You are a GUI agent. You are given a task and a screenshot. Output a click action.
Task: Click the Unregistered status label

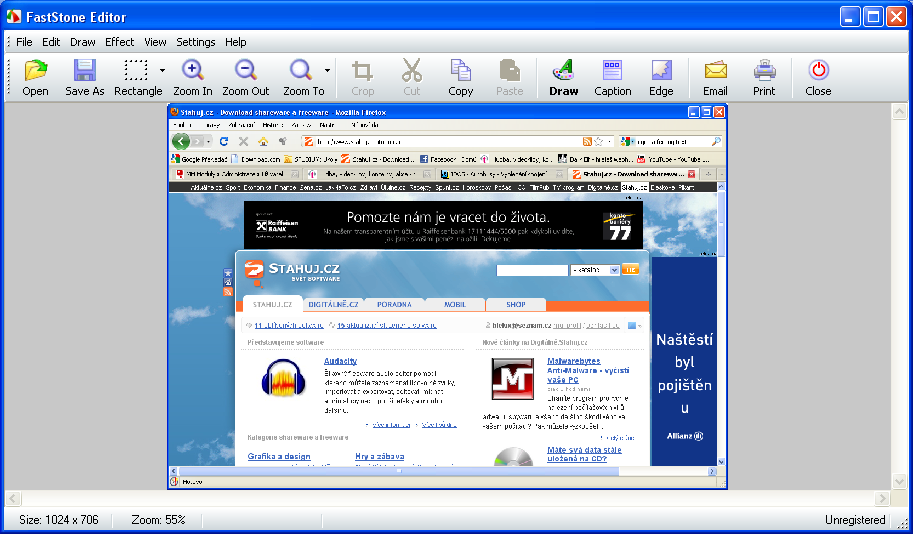tap(855, 519)
